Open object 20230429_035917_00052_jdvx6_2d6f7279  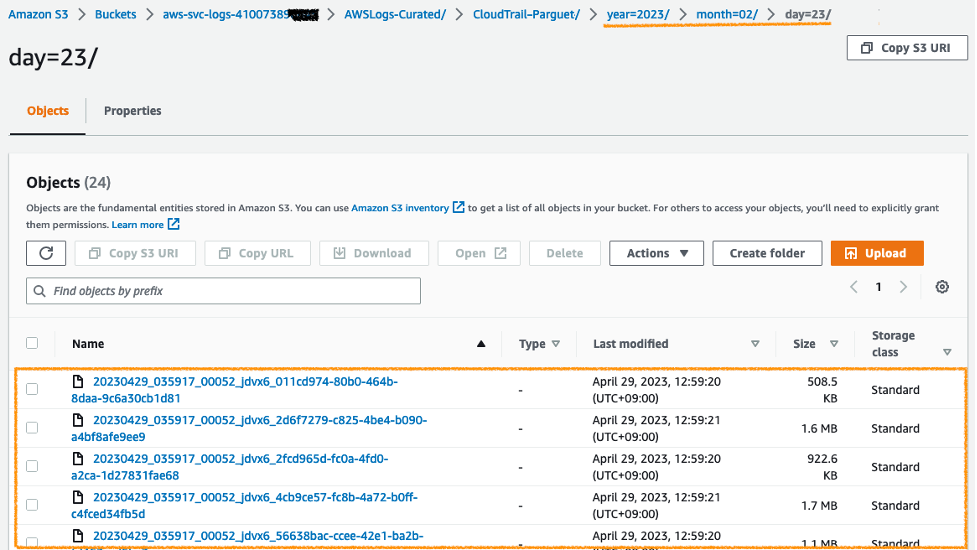coord(249,428)
